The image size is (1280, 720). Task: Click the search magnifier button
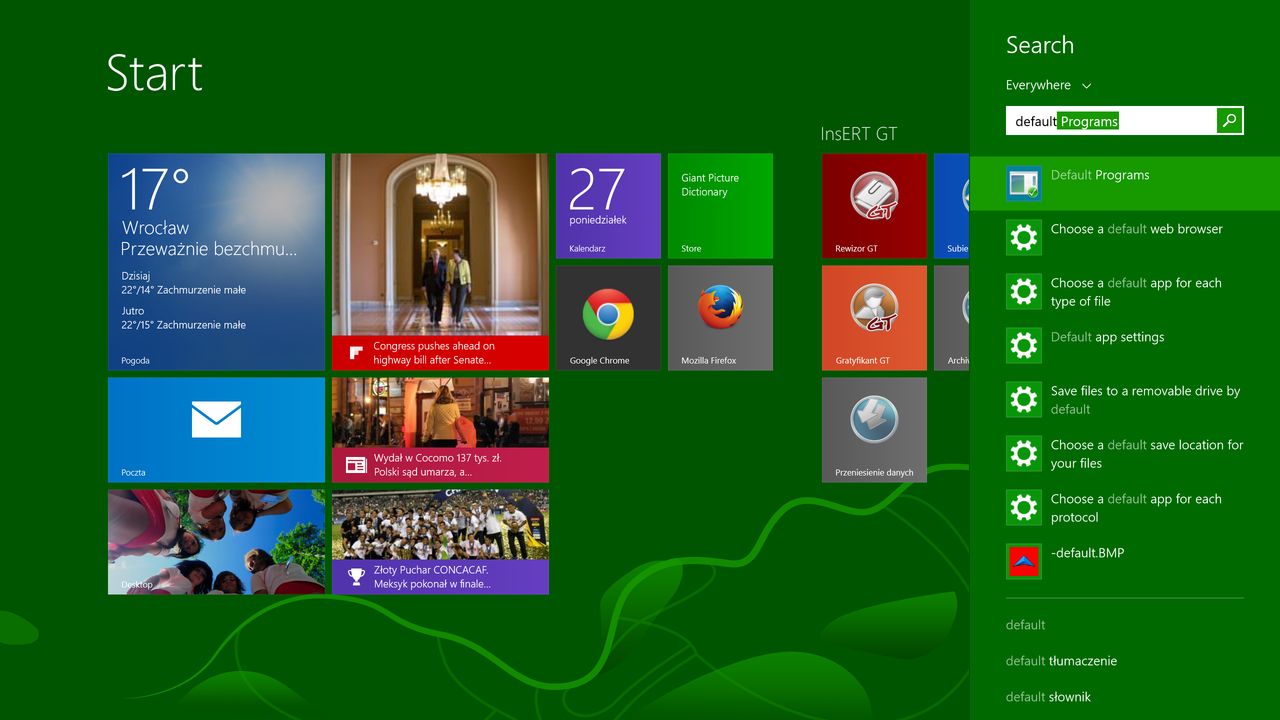click(1230, 121)
